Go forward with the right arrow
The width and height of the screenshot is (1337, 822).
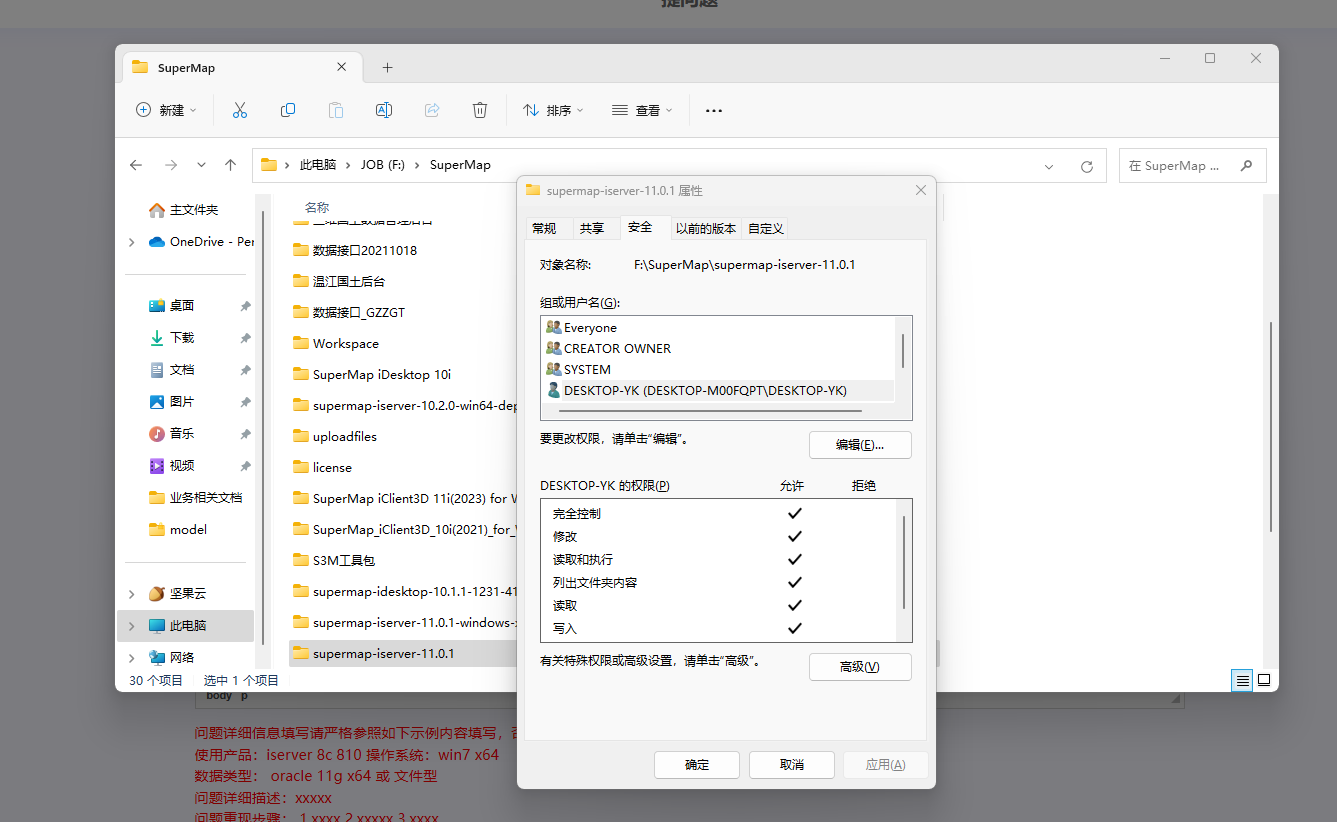tap(171, 165)
